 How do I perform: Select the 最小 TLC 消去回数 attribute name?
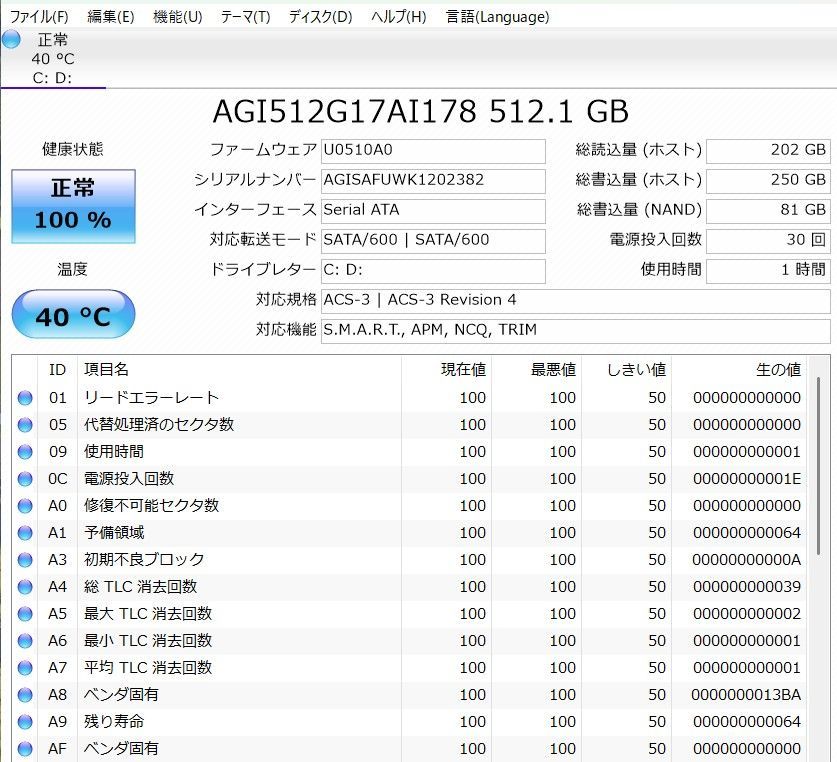[x=148, y=640]
